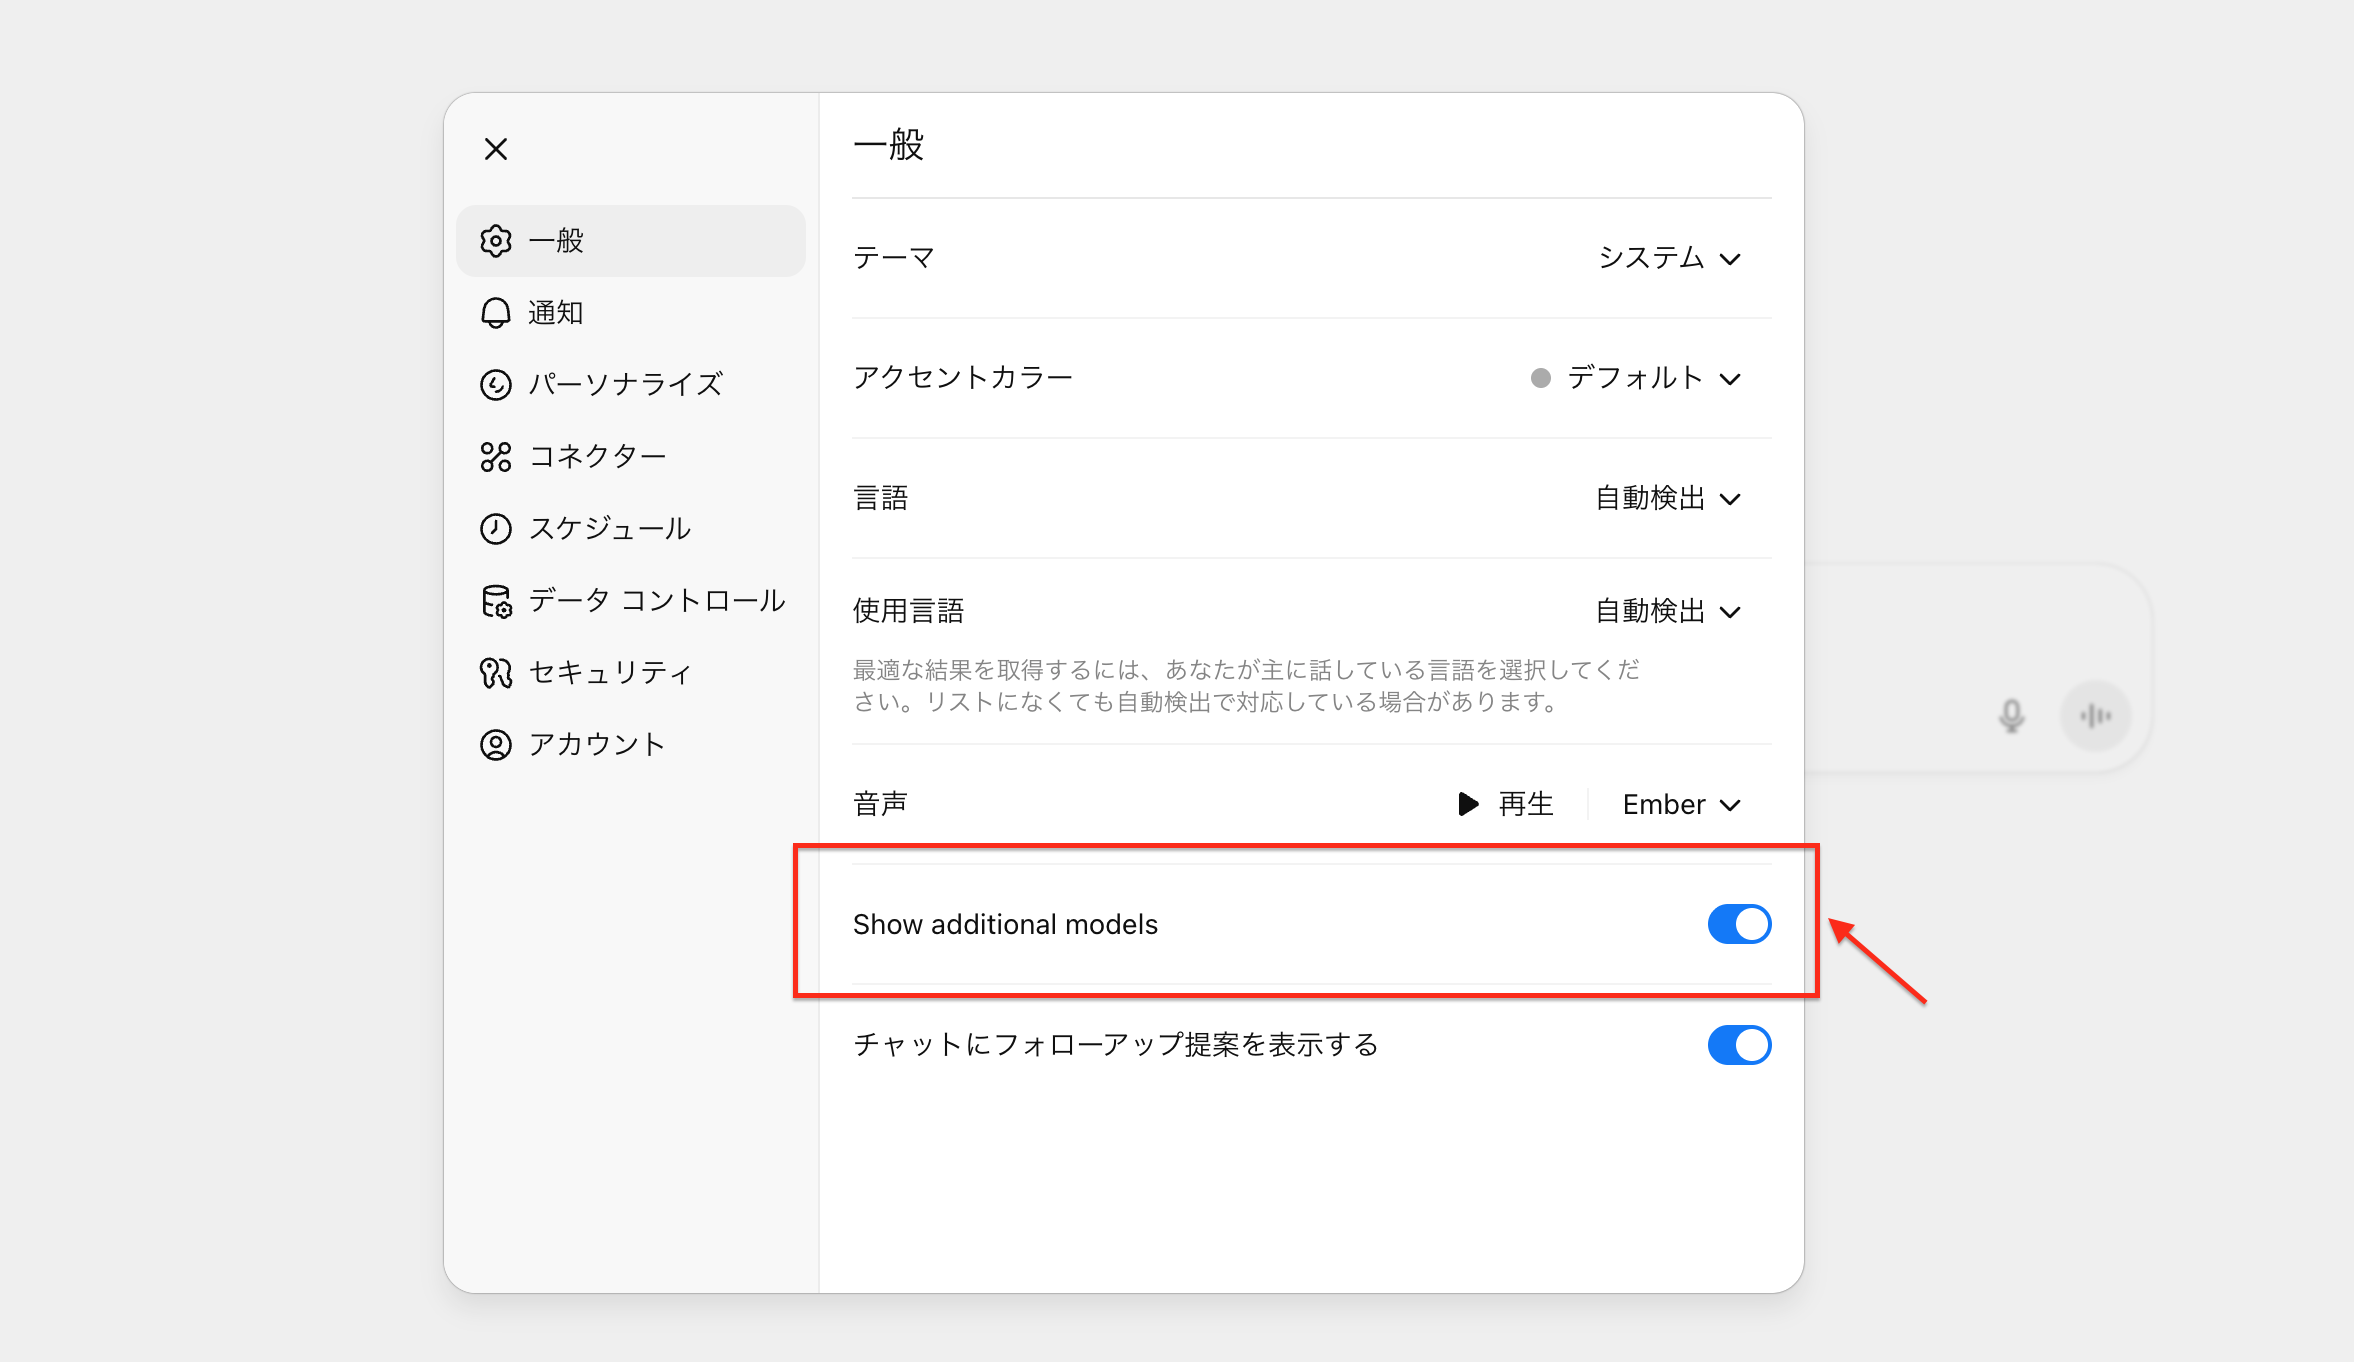Choose a different voice from Ember dropdown
The height and width of the screenshot is (1362, 2354).
point(1681,805)
